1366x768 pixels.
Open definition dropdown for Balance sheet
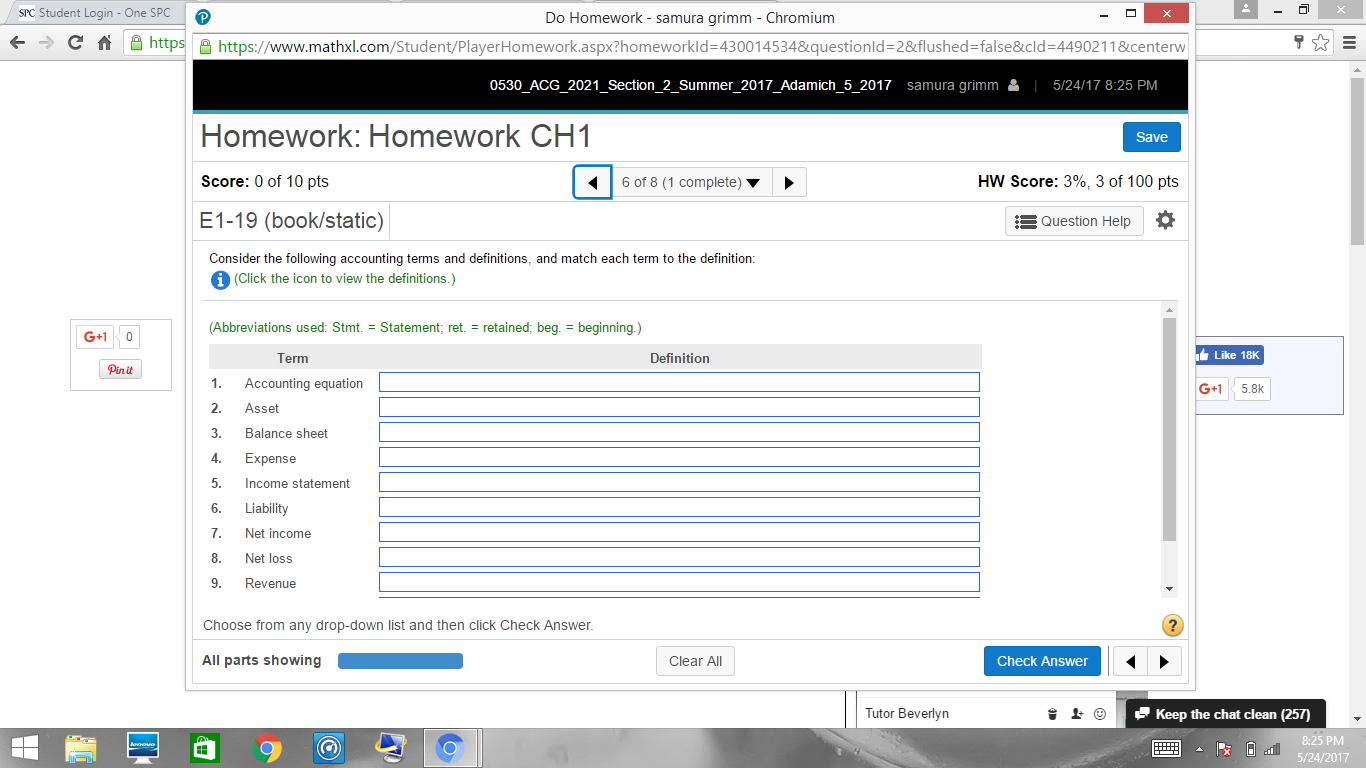click(679, 433)
